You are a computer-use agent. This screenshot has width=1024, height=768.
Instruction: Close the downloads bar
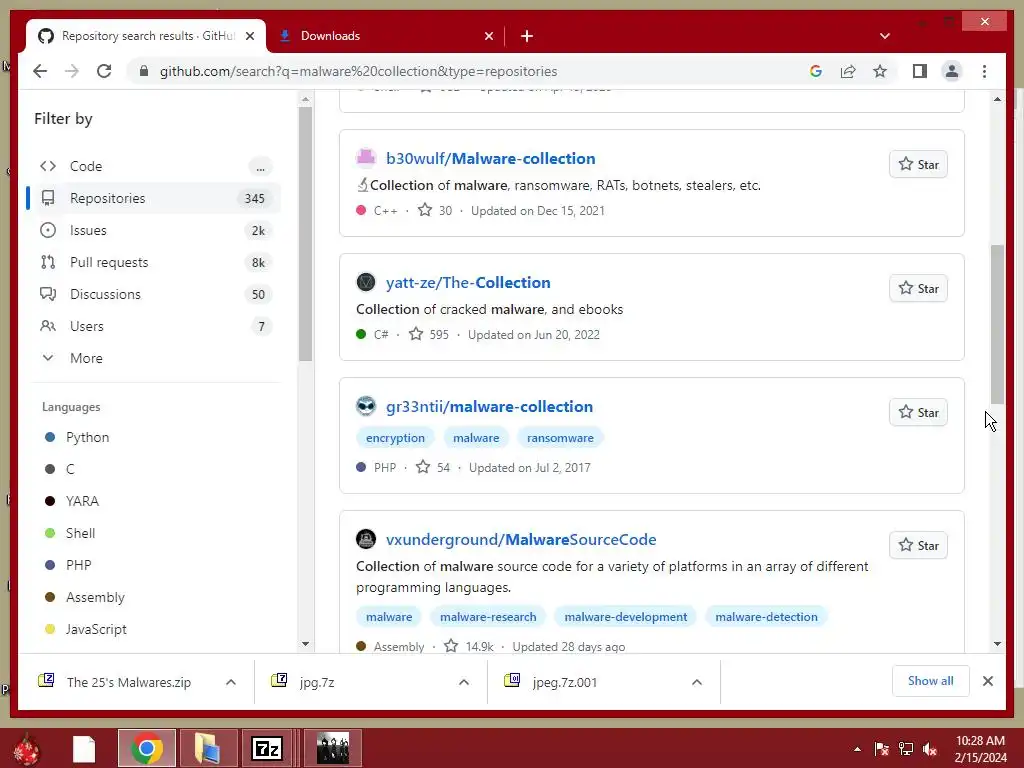[x=988, y=681]
